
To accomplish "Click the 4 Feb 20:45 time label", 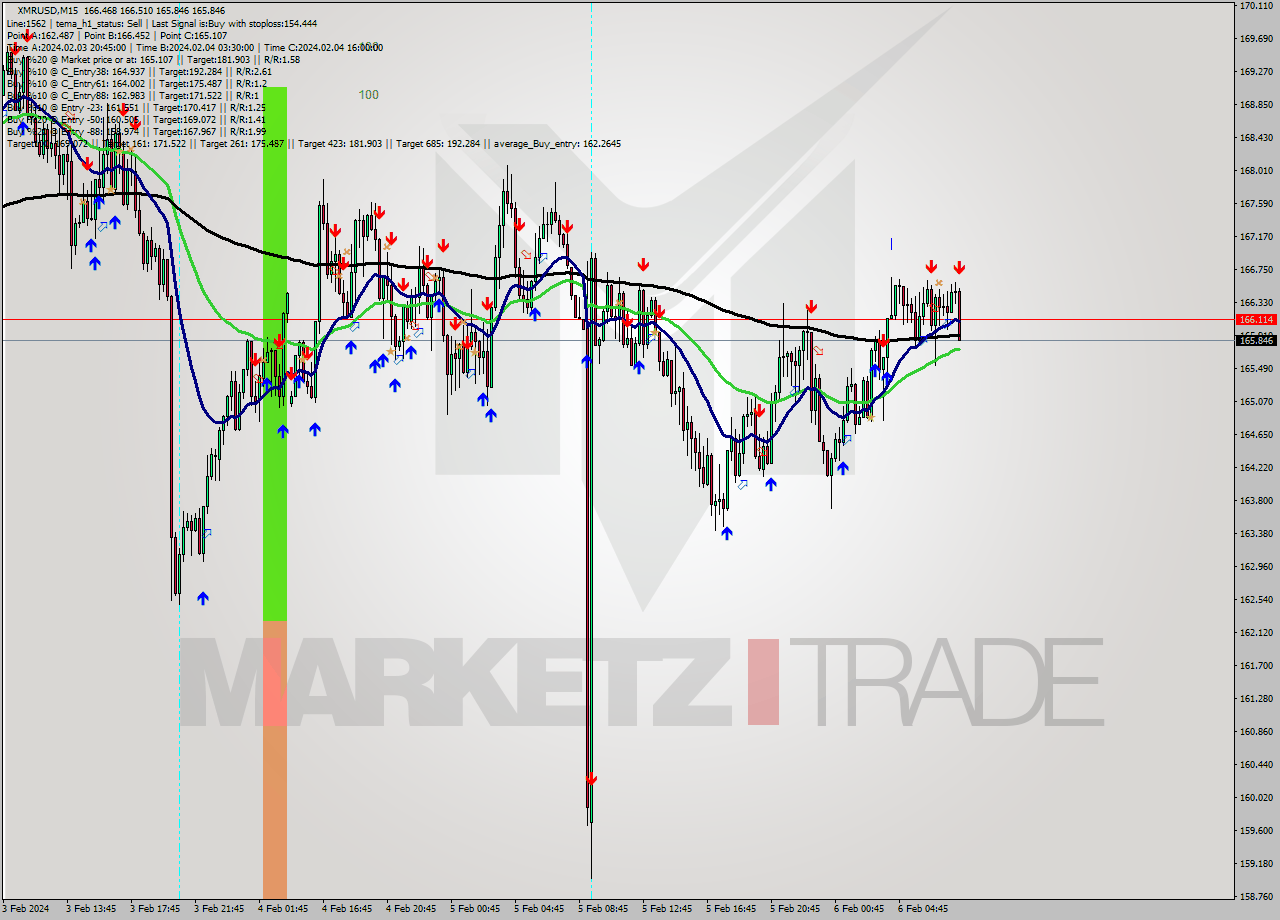I will tap(411, 909).
